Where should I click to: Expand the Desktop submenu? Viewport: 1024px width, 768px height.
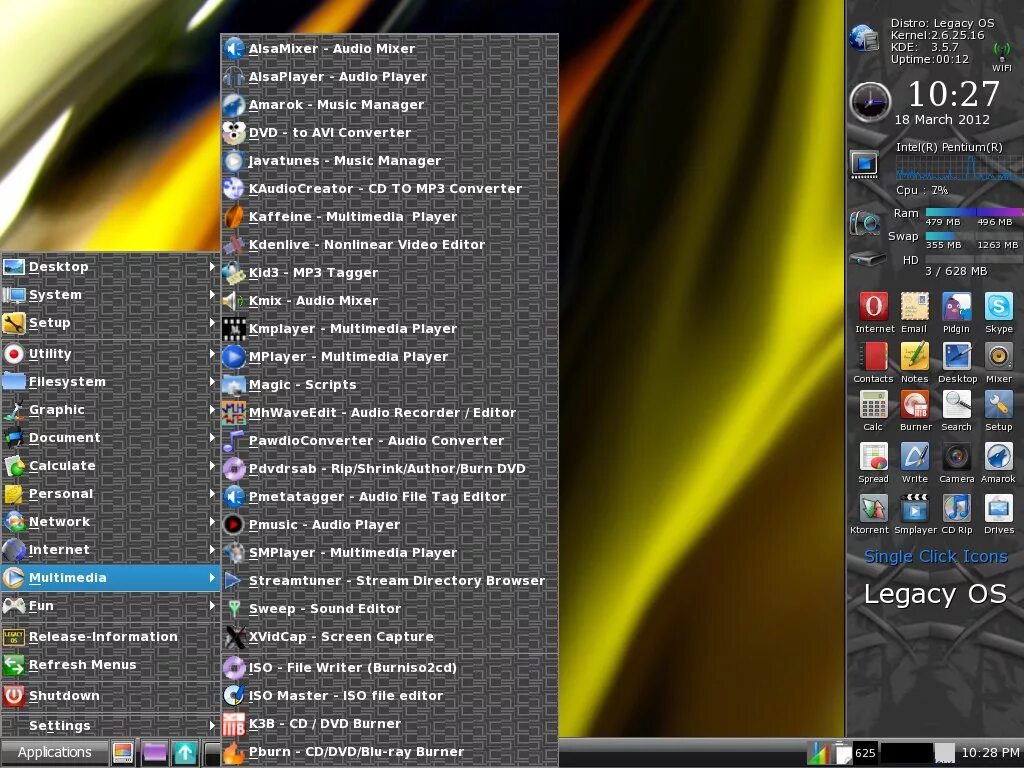110,266
